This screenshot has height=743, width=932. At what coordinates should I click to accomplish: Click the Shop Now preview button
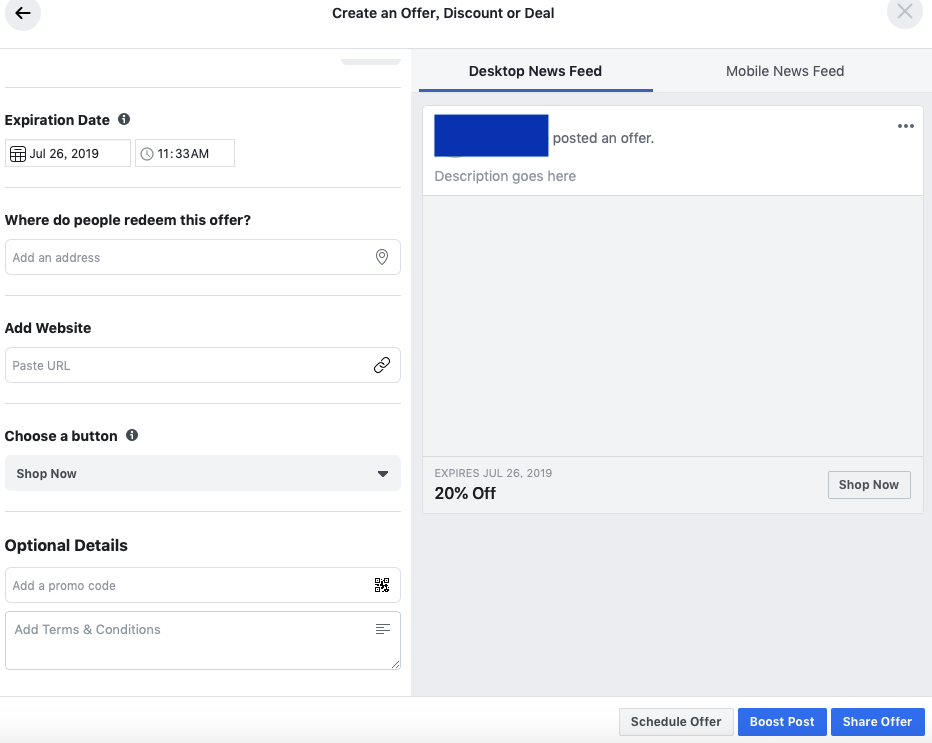point(868,485)
